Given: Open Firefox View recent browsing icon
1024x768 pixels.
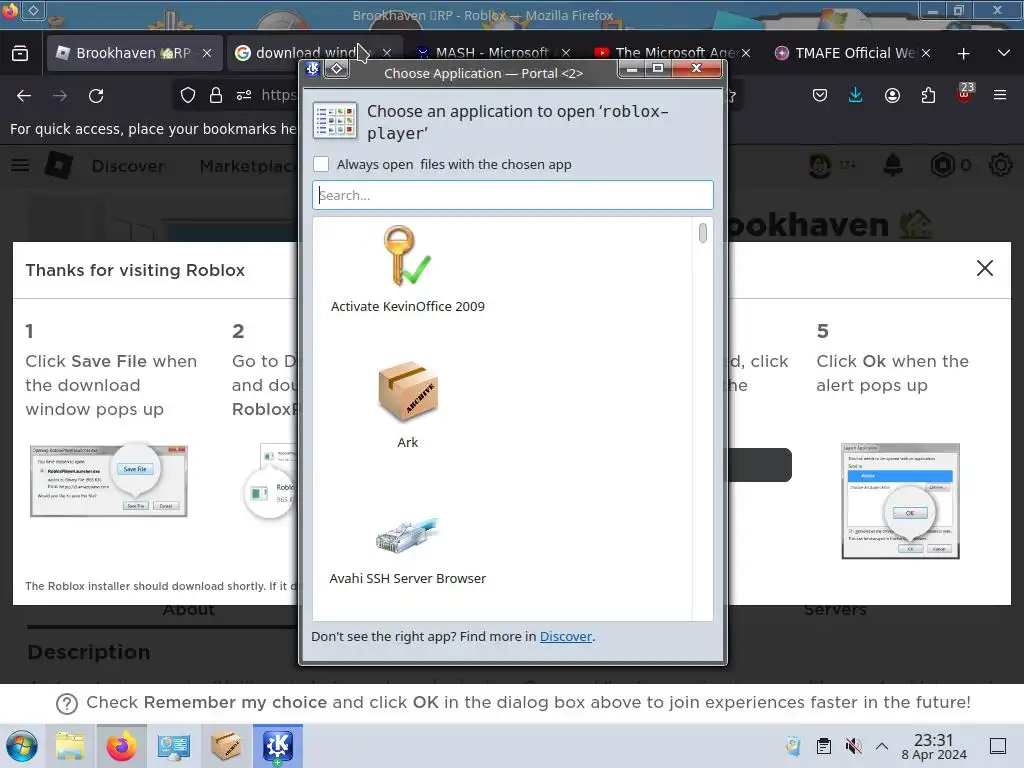Looking at the screenshot, I should [x=20, y=53].
